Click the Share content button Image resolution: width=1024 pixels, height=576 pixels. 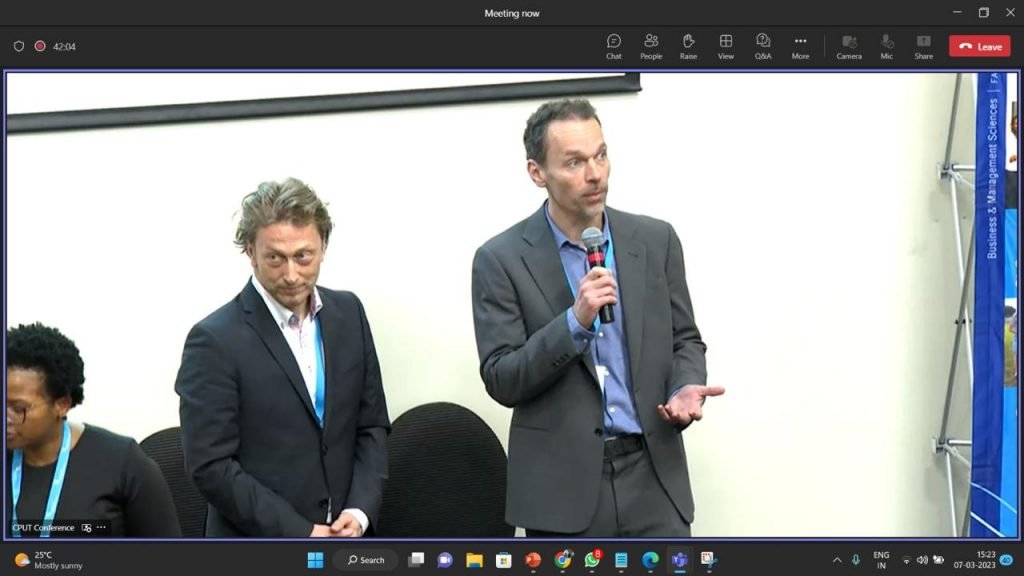coord(923,46)
